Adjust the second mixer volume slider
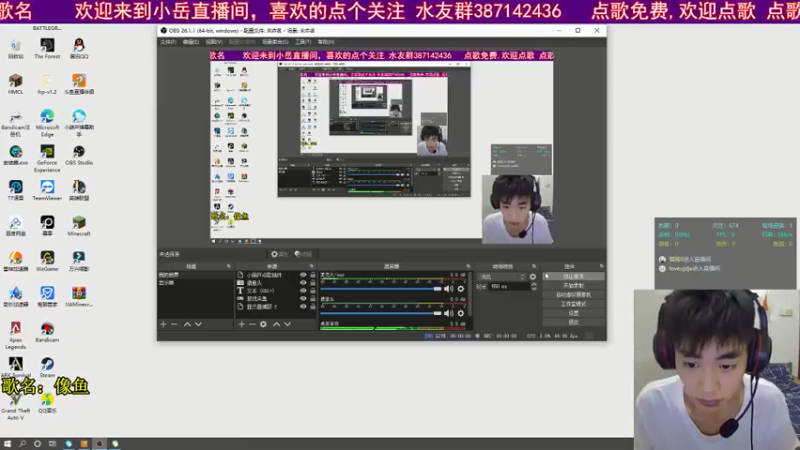 [x=381, y=313]
